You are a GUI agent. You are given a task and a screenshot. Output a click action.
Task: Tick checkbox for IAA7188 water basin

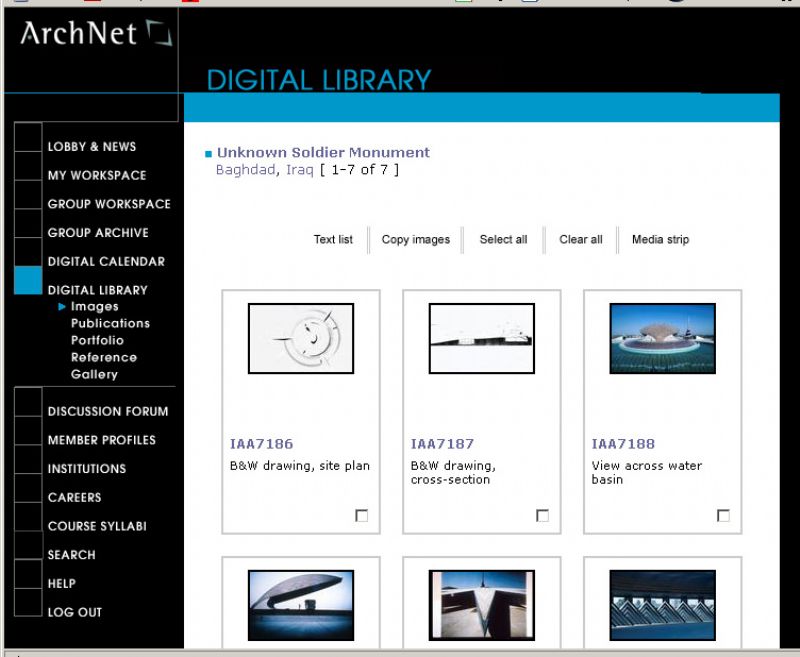click(x=723, y=516)
